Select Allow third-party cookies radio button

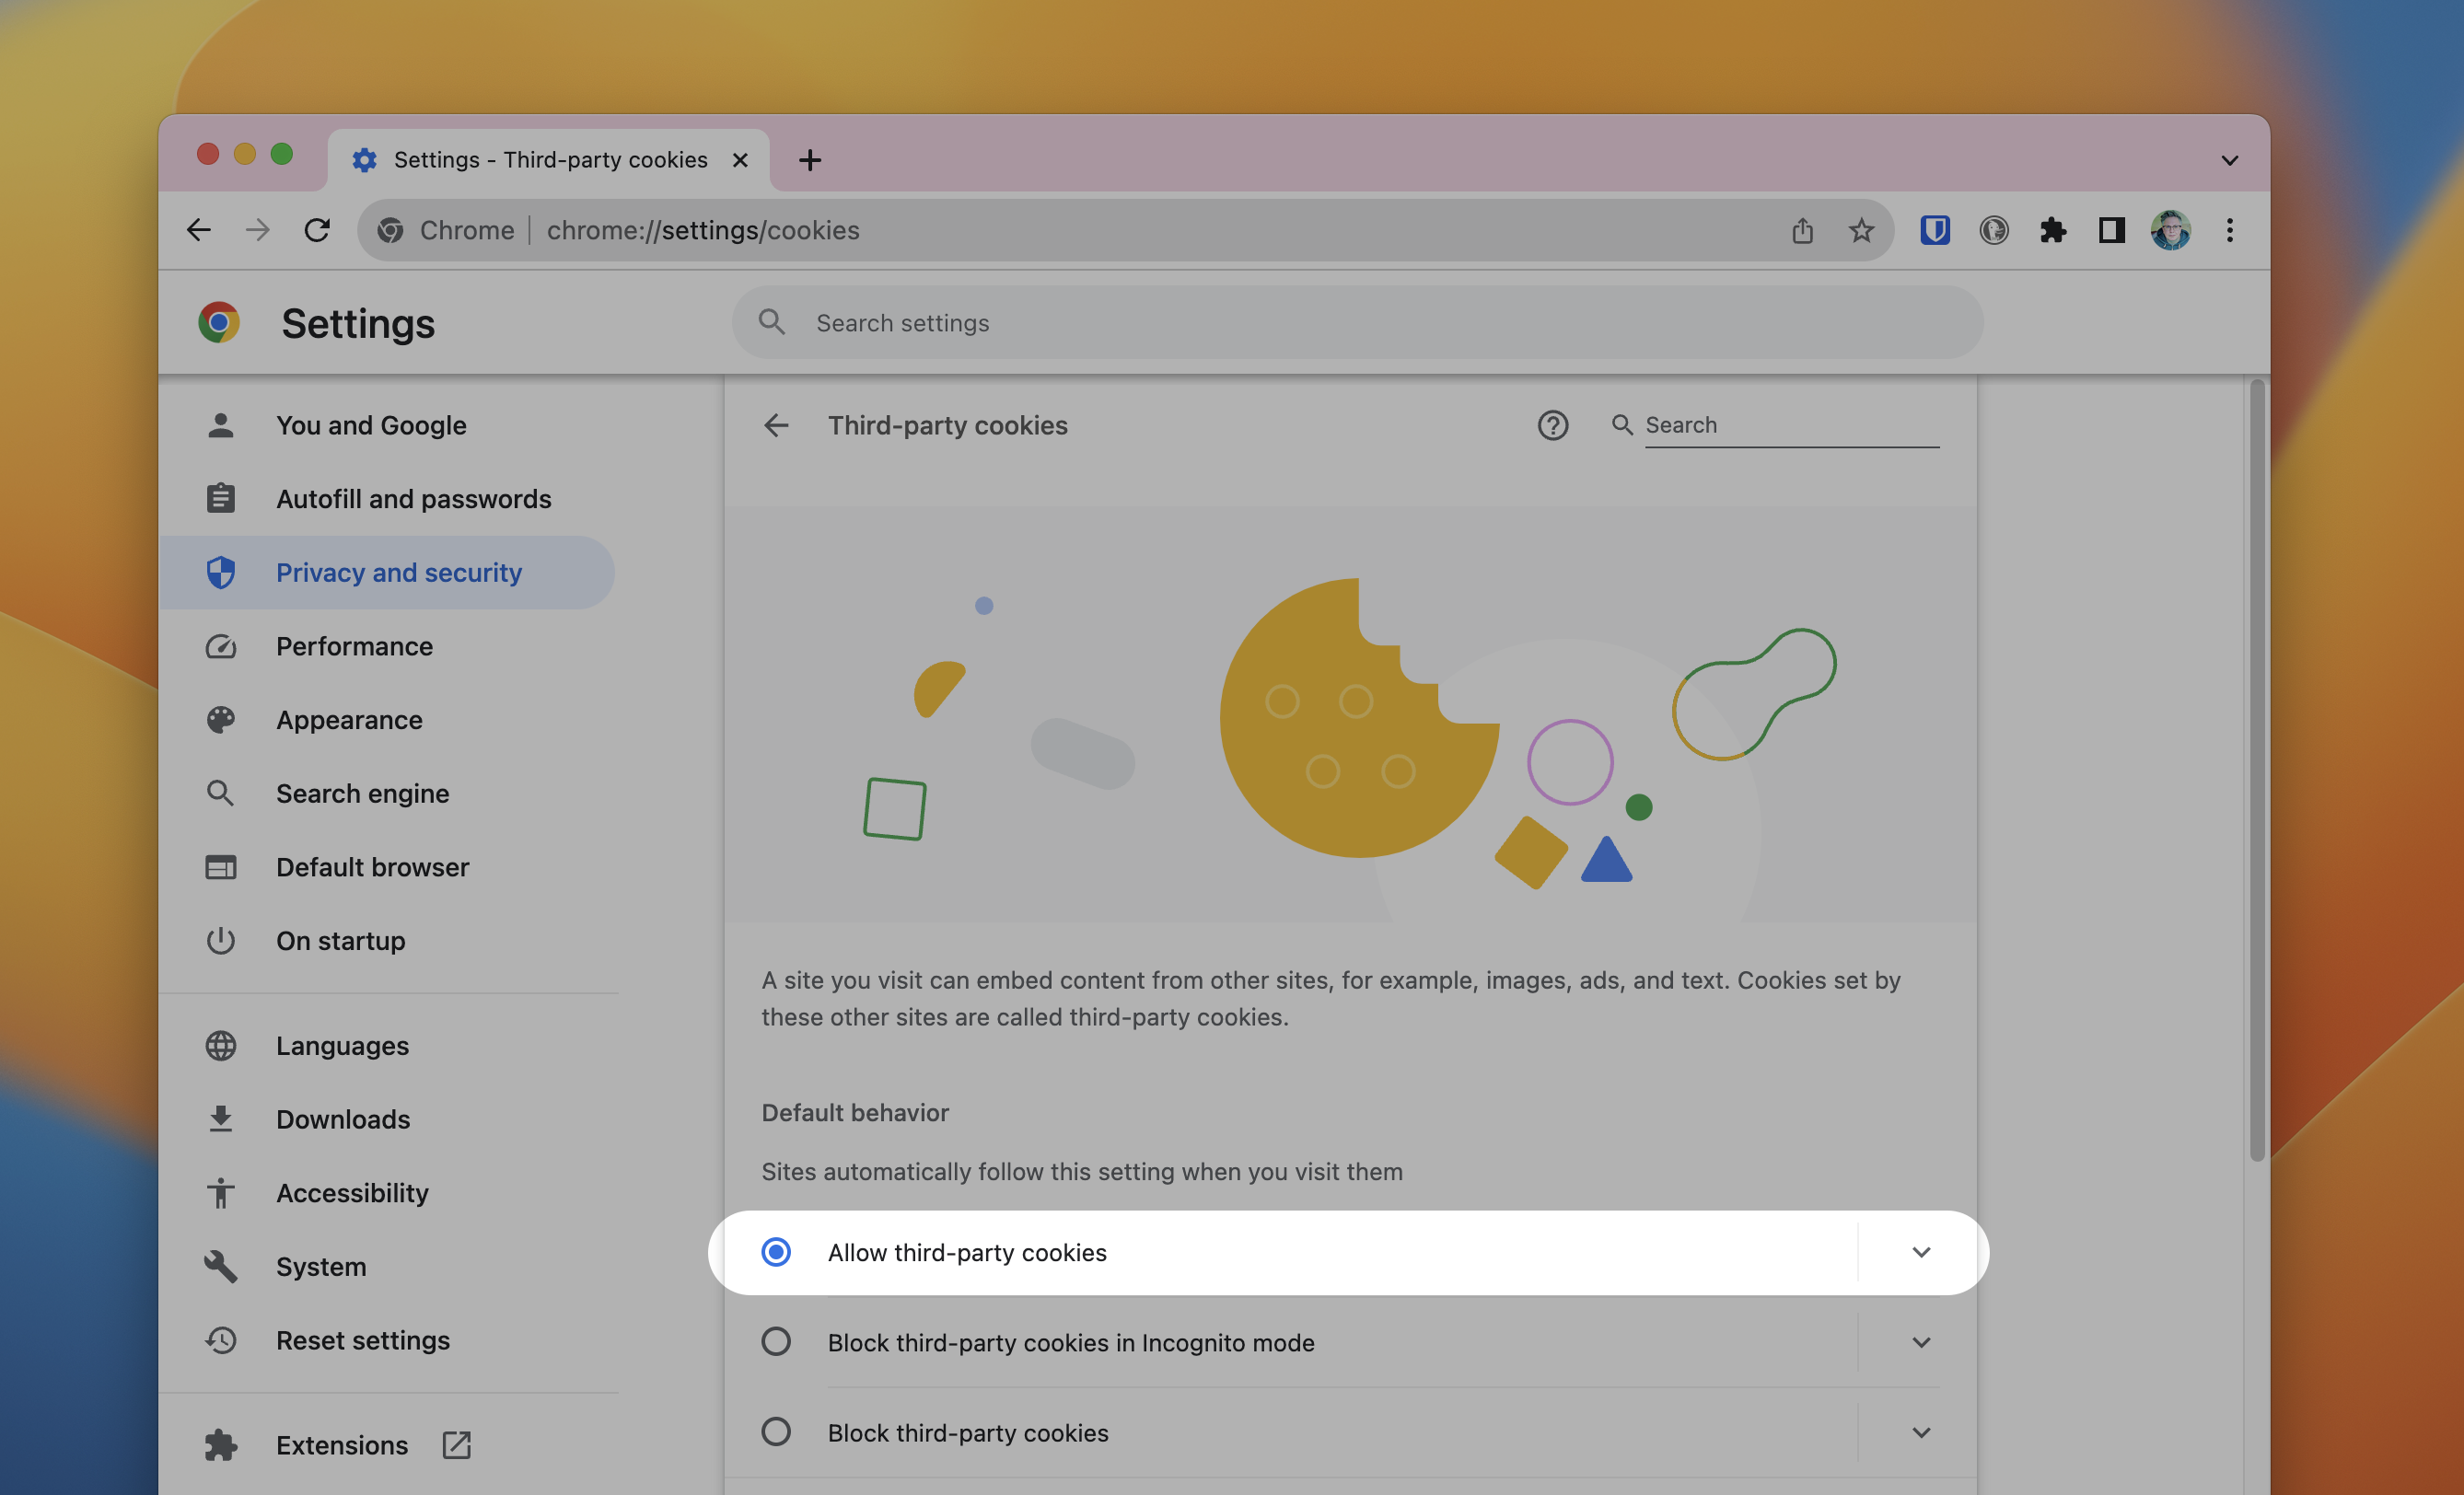[x=776, y=1252]
